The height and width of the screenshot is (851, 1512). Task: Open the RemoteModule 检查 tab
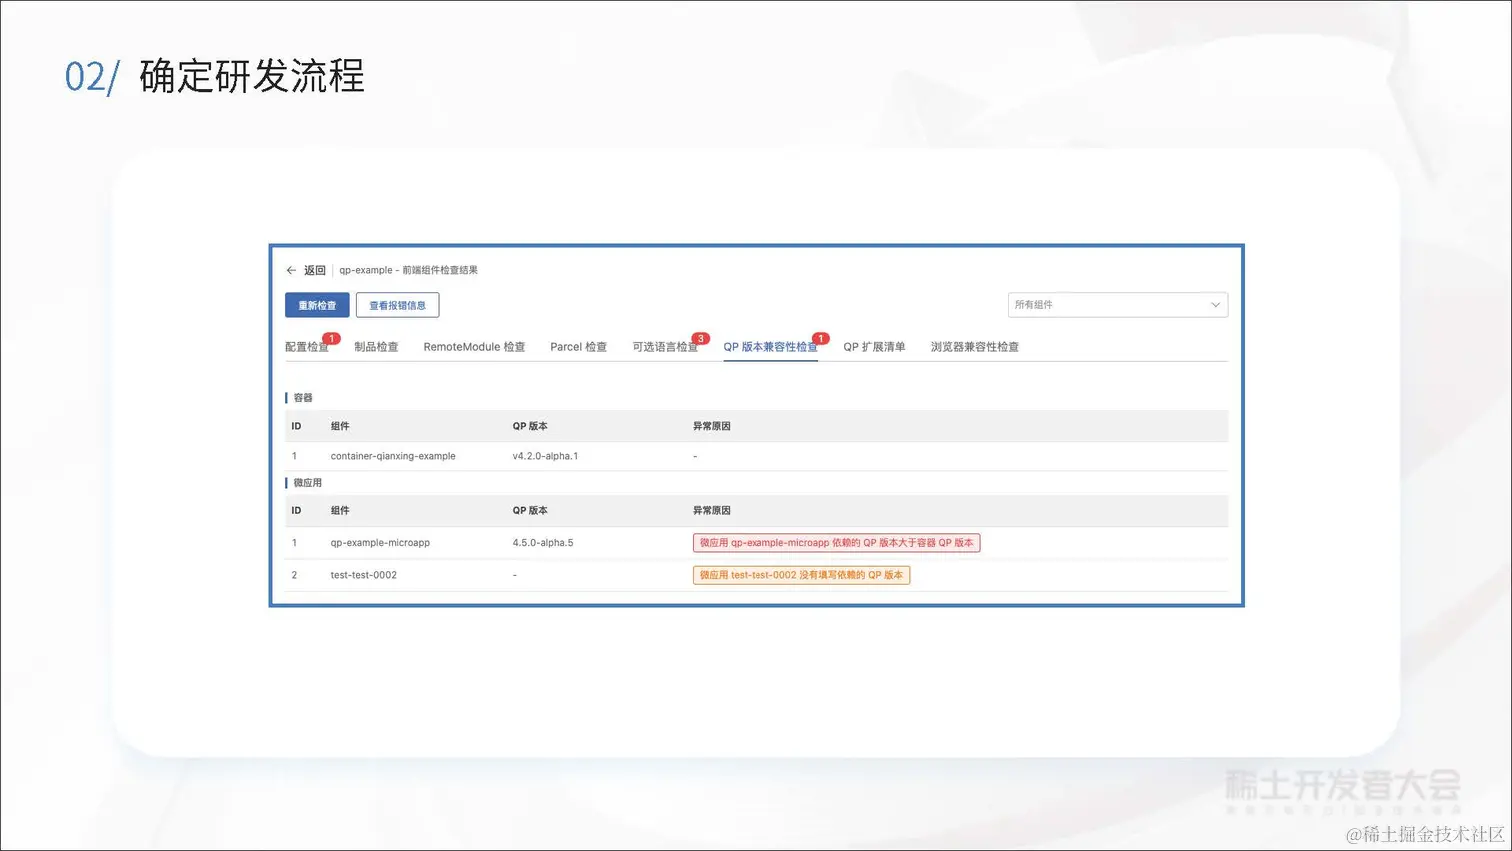[x=474, y=347]
